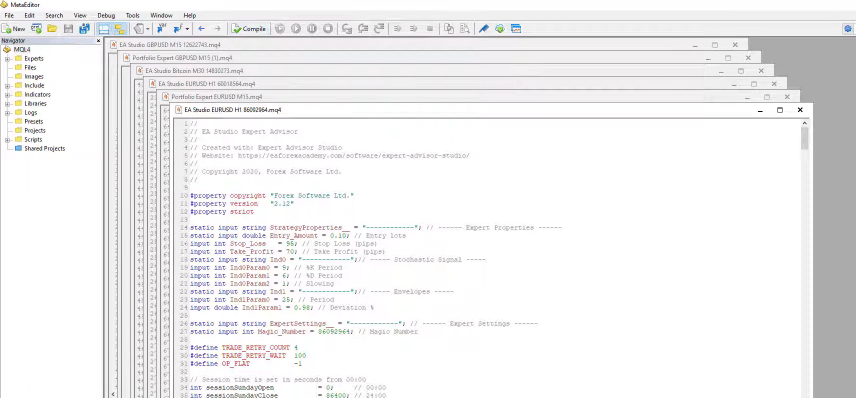Image resolution: width=856 pixels, height=398 pixels.
Task: Expand the Logs folder
Action: coord(8,112)
